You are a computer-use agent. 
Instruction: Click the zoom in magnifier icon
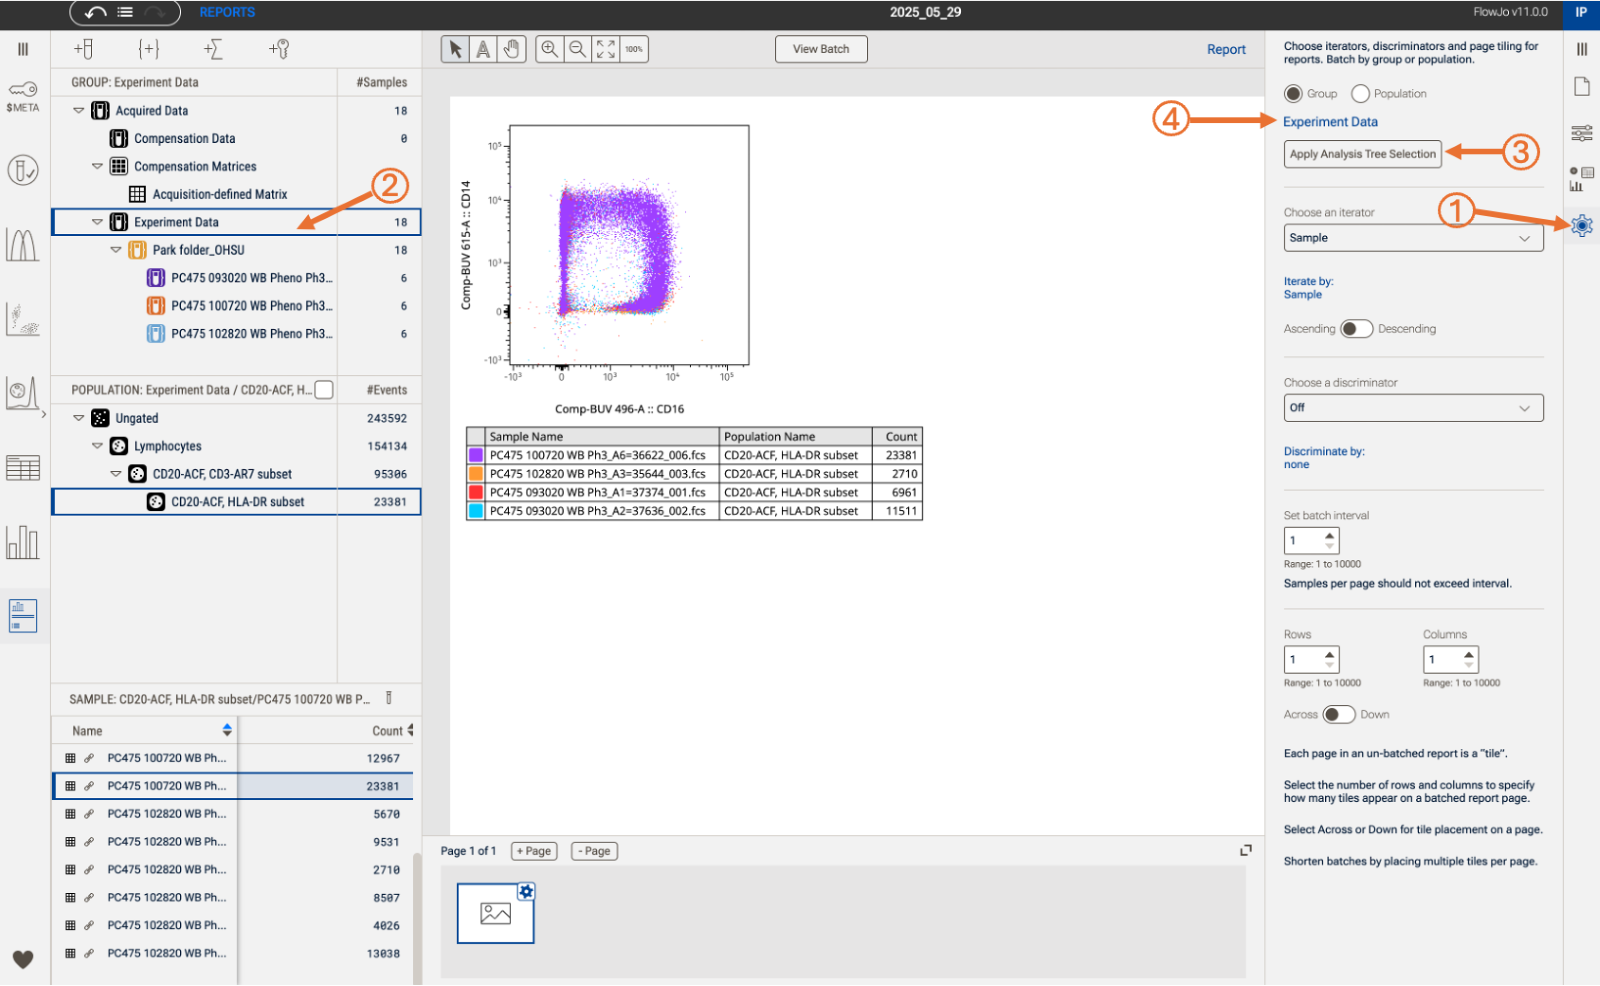pos(550,49)
